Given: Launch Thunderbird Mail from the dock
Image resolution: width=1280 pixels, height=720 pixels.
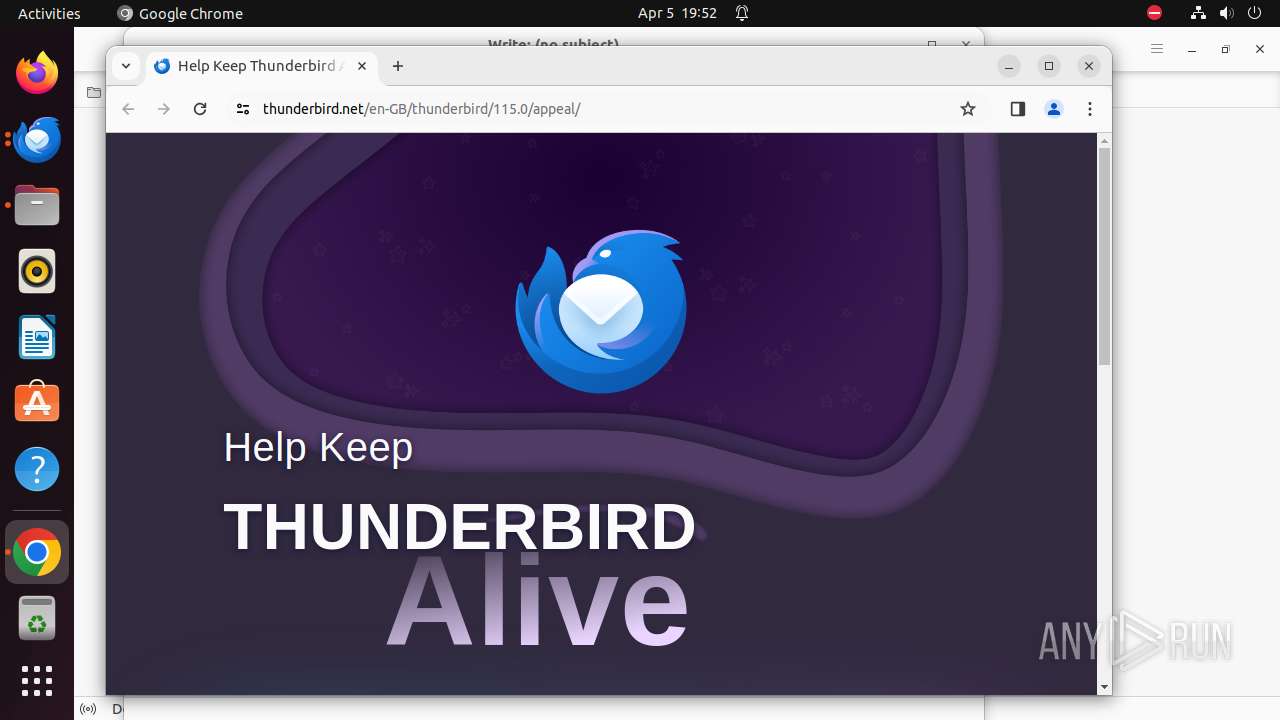Looking at the screenshot, I should click(x=37, y=139).
